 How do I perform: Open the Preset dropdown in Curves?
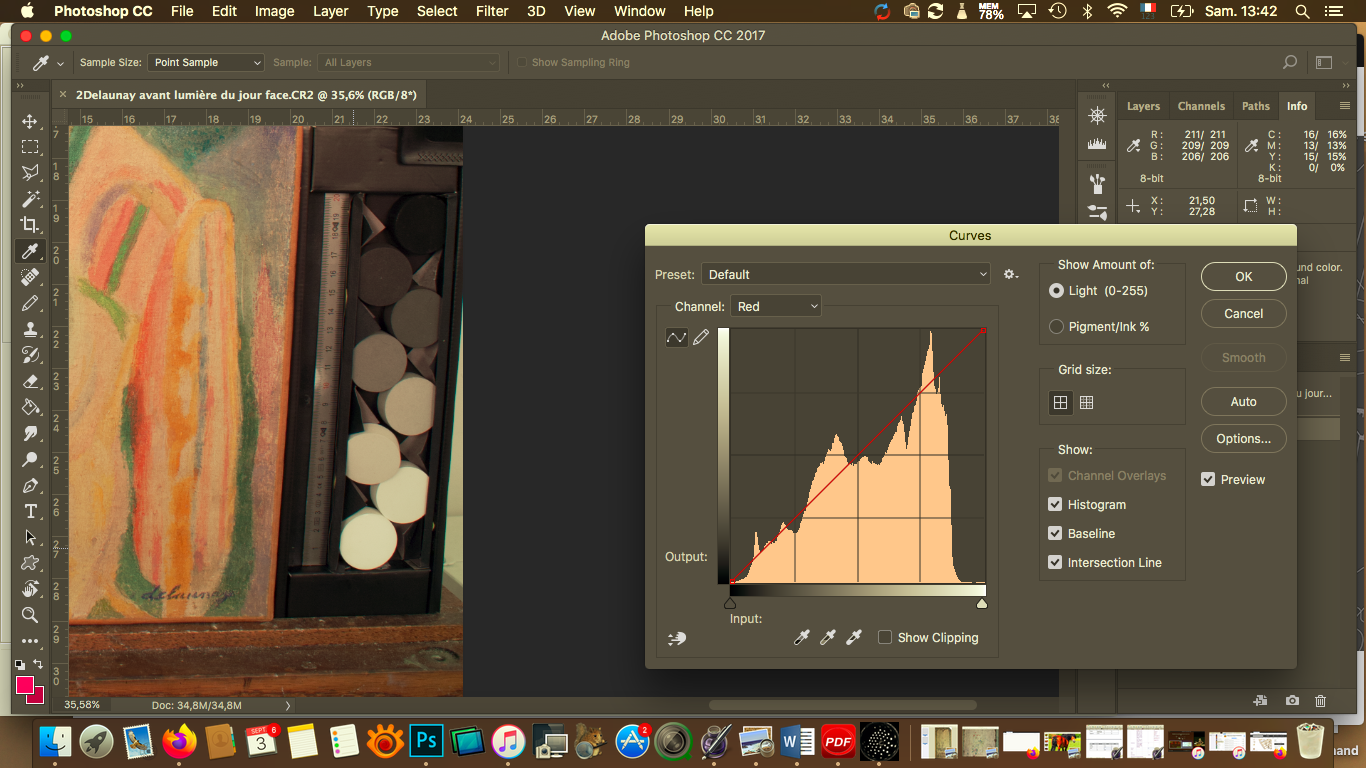click(x=846, y=274)
